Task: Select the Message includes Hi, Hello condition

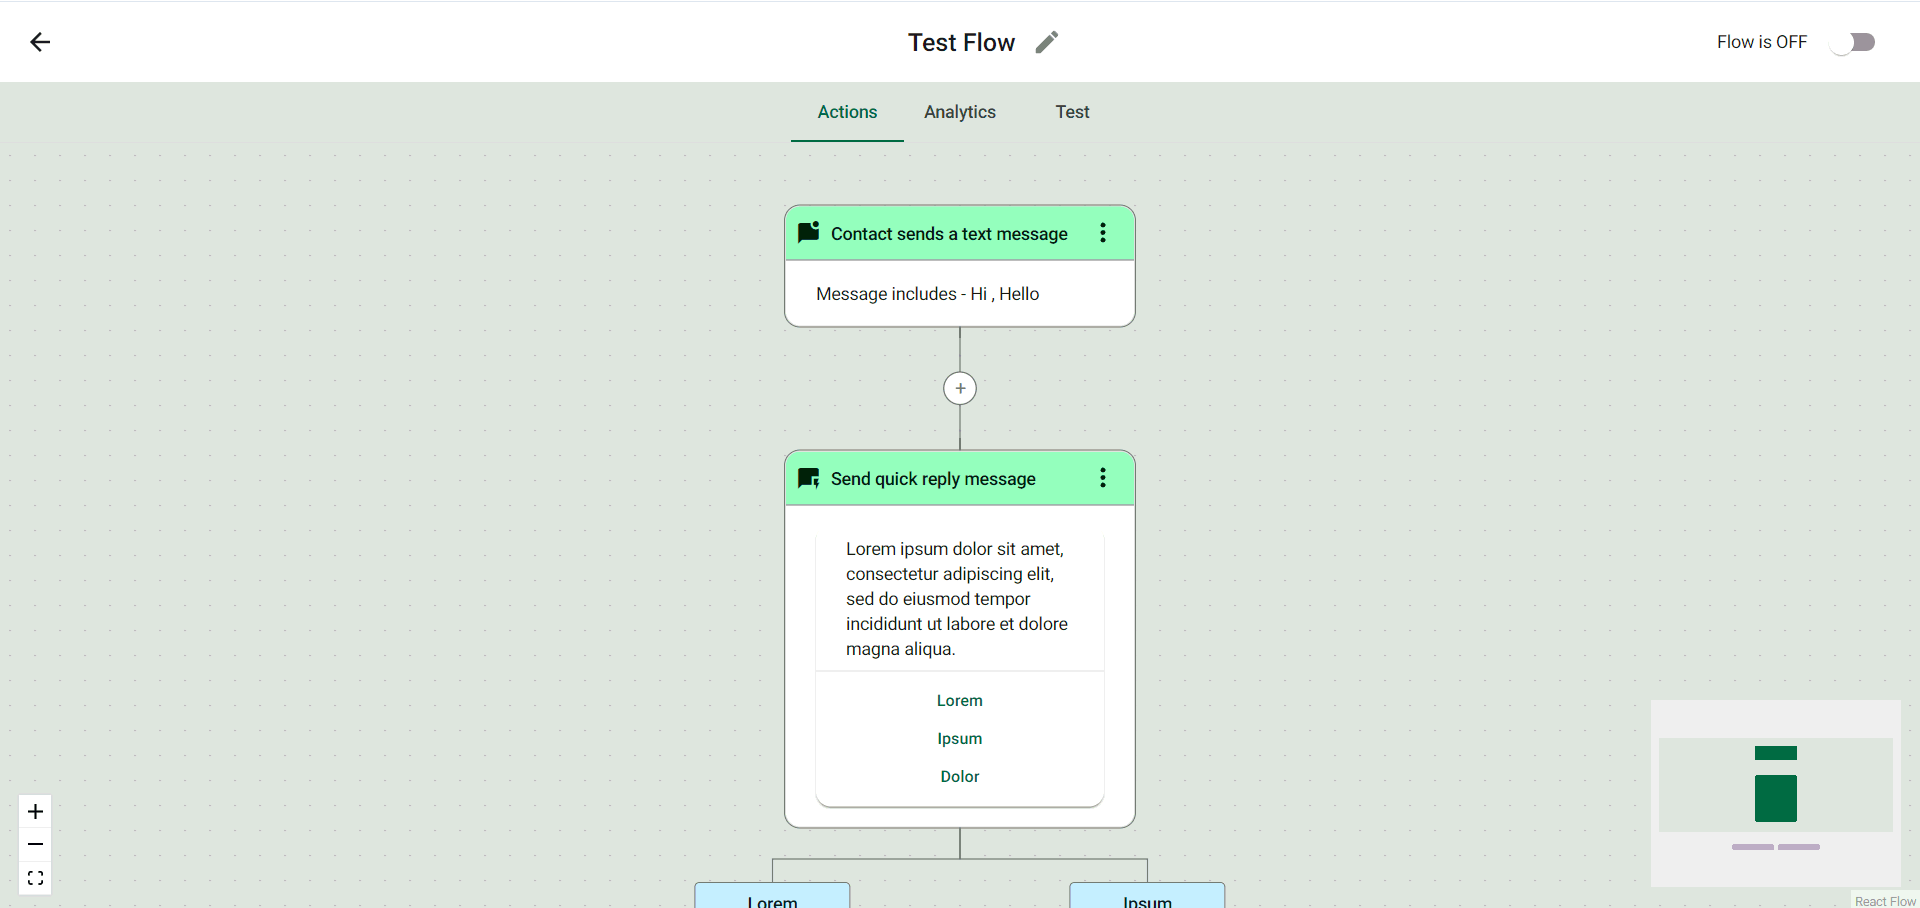Action: [927, 294]
